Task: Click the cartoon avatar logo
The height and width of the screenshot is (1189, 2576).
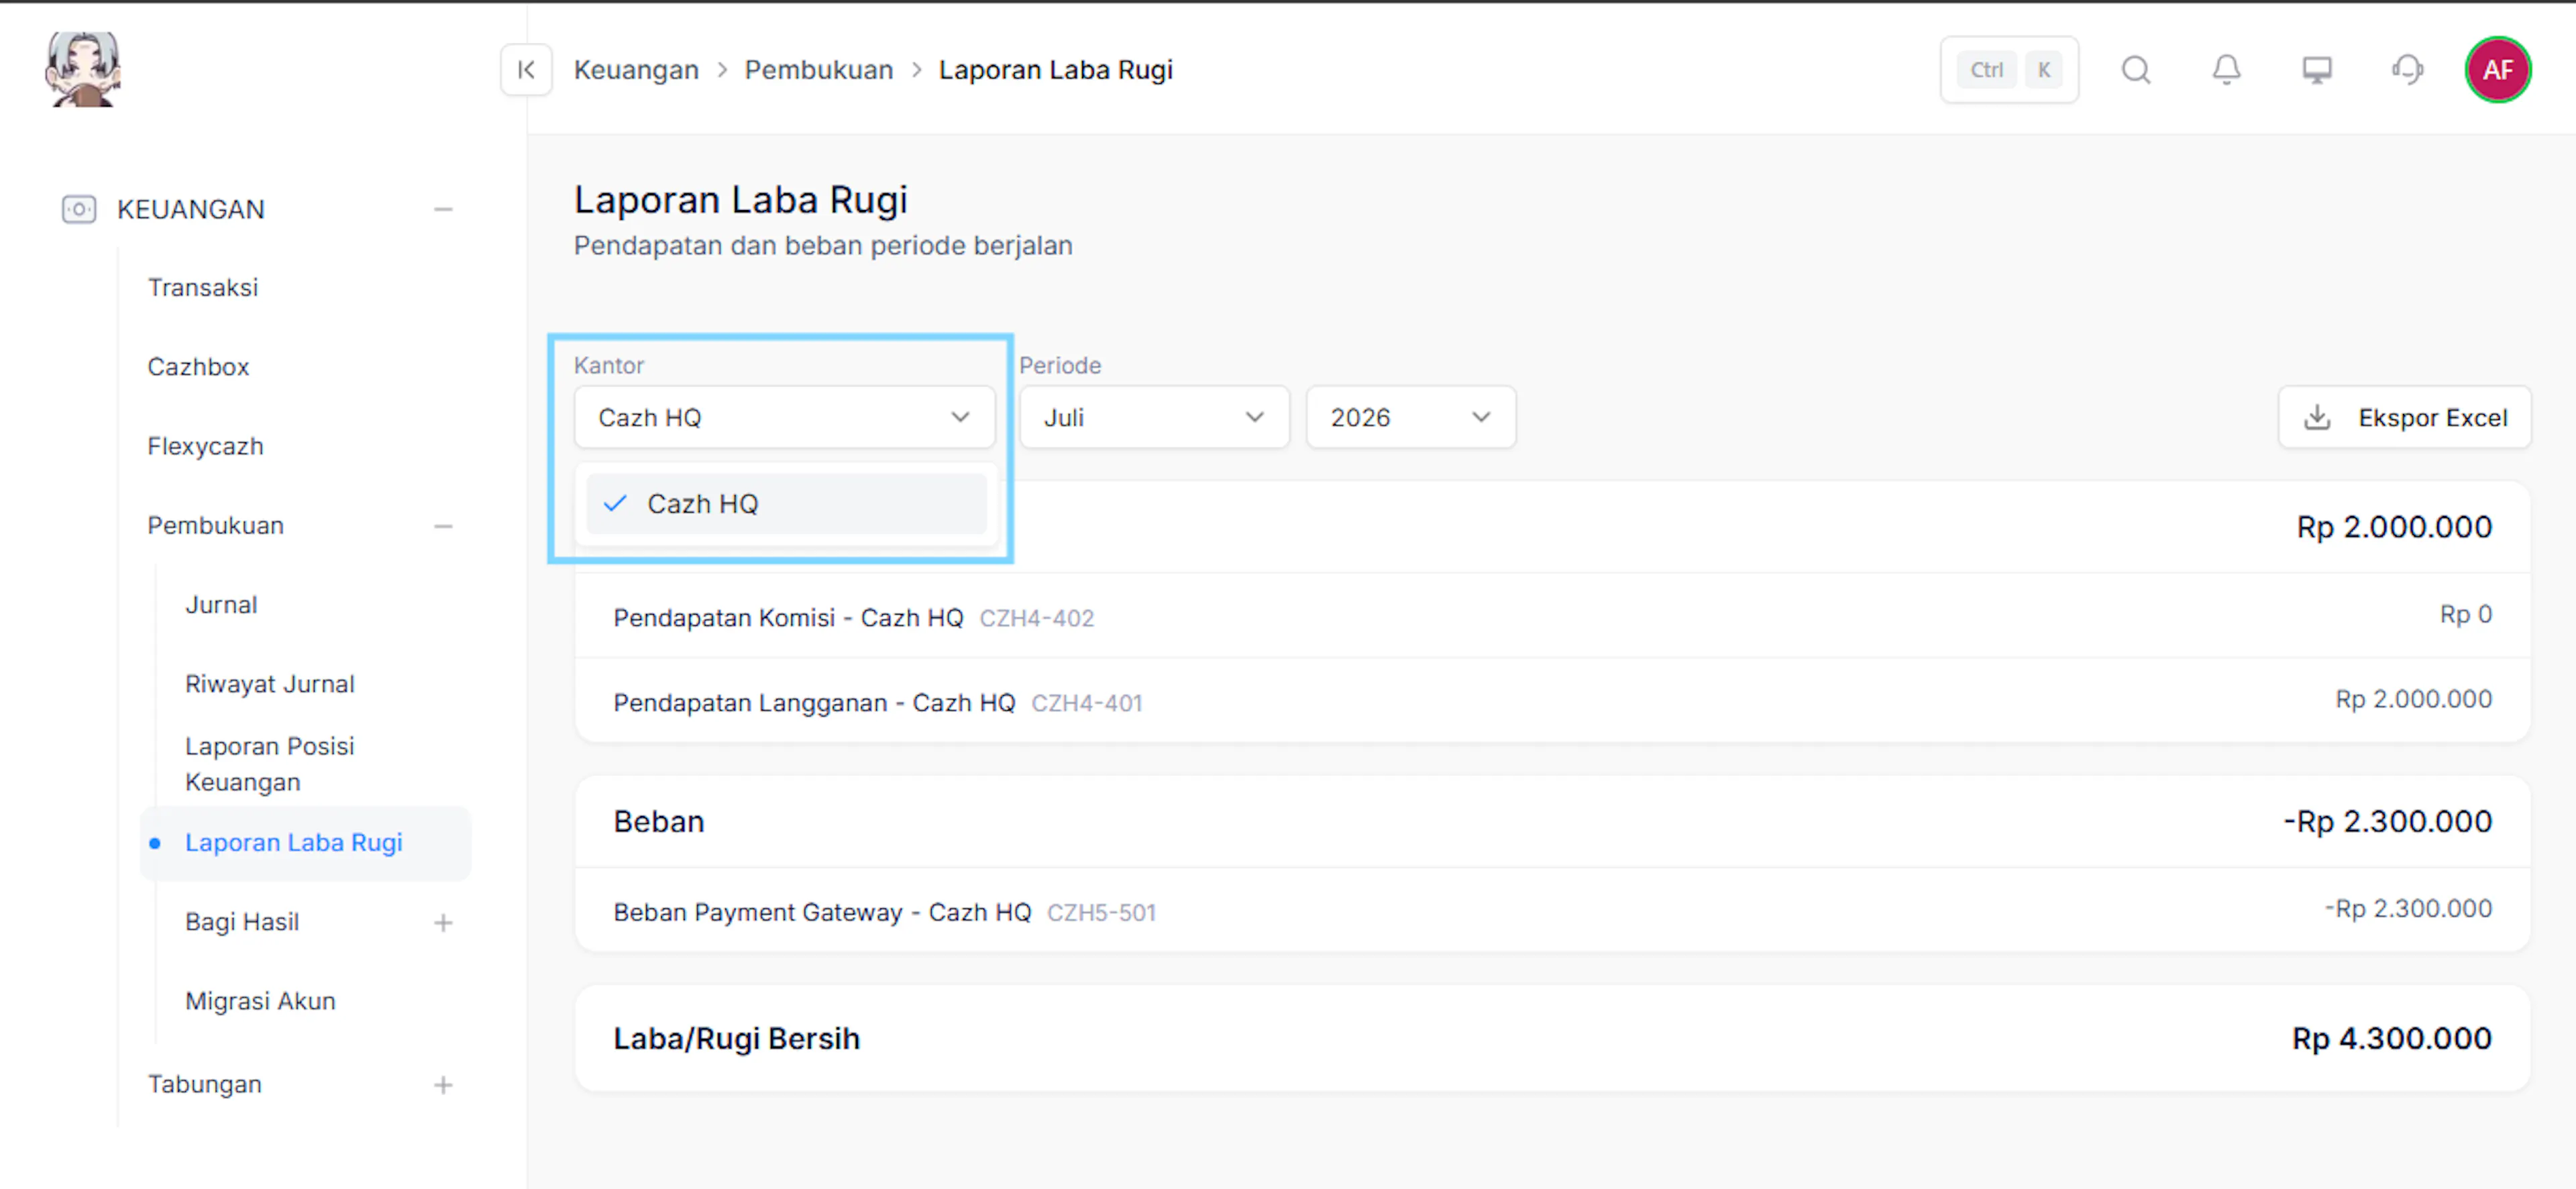Action: click(83, 68)
